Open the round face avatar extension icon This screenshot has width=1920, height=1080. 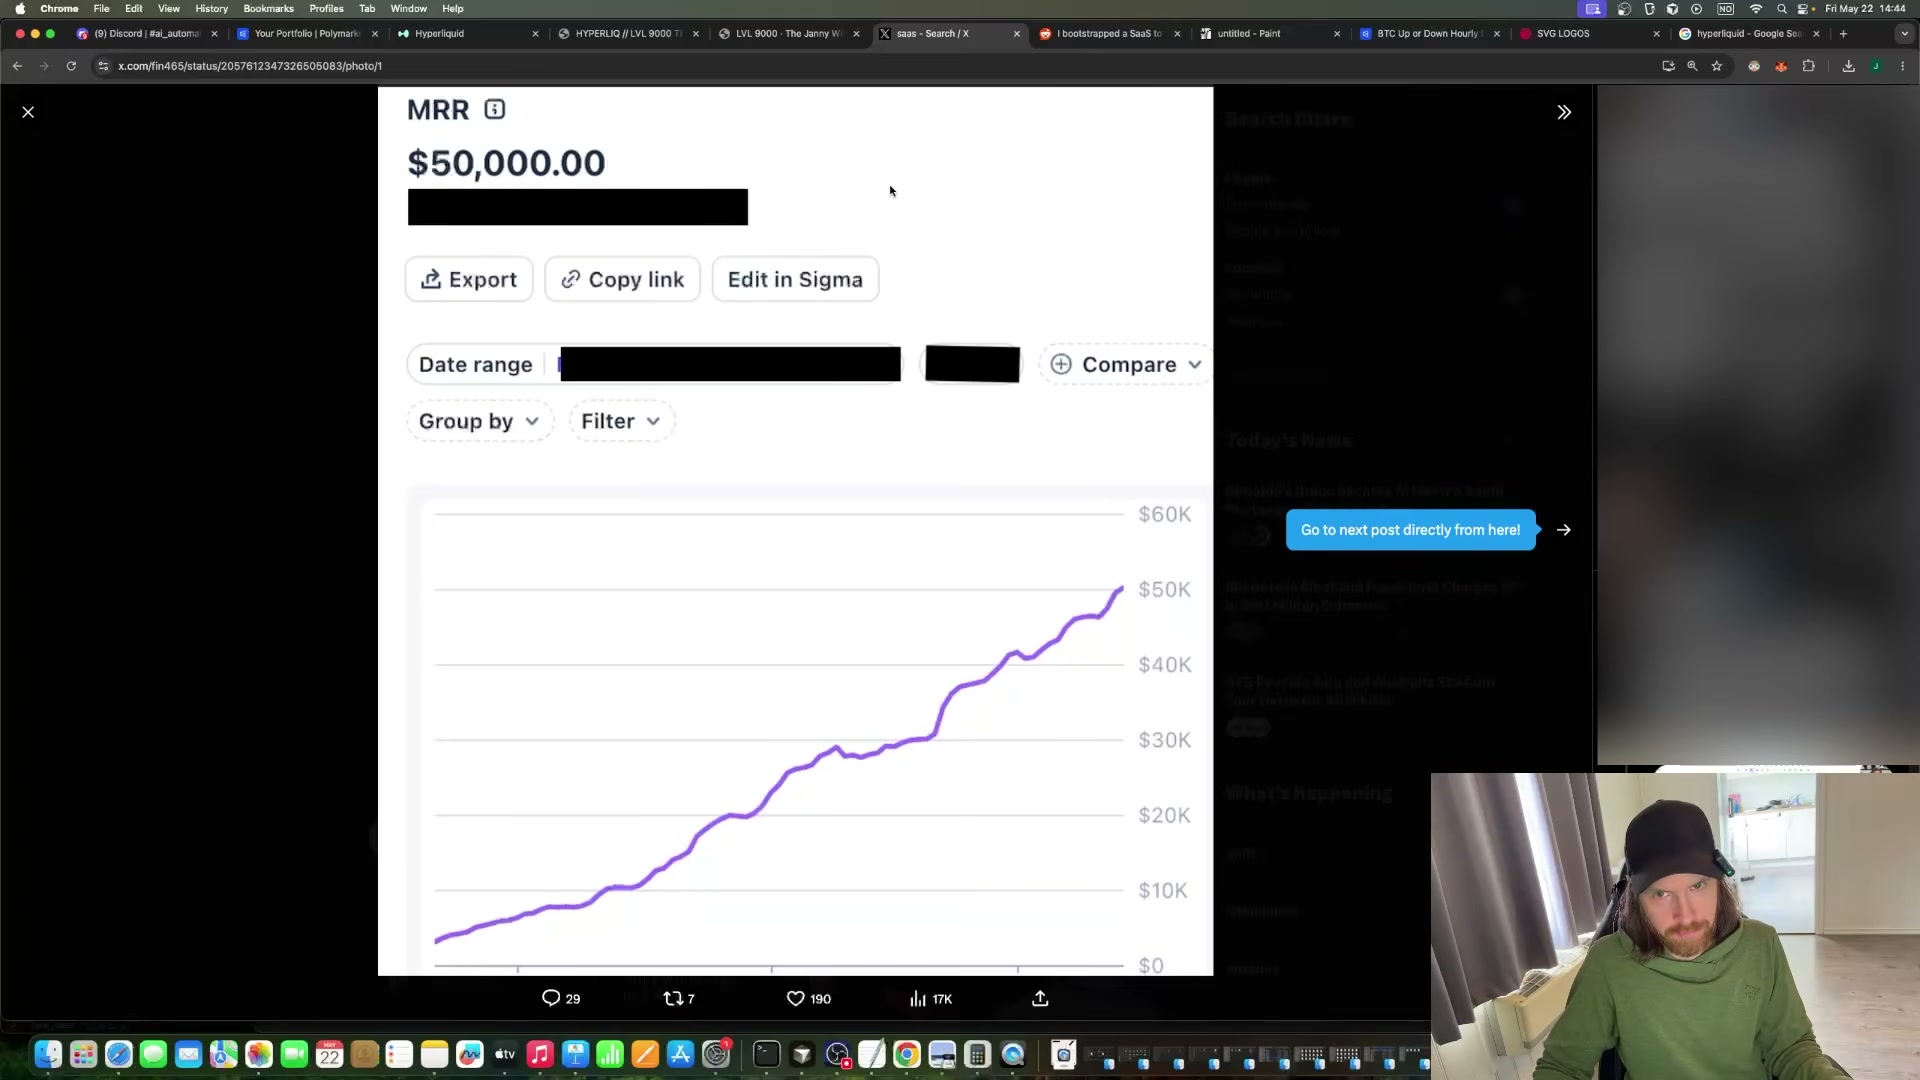(x=1754, y=66)
